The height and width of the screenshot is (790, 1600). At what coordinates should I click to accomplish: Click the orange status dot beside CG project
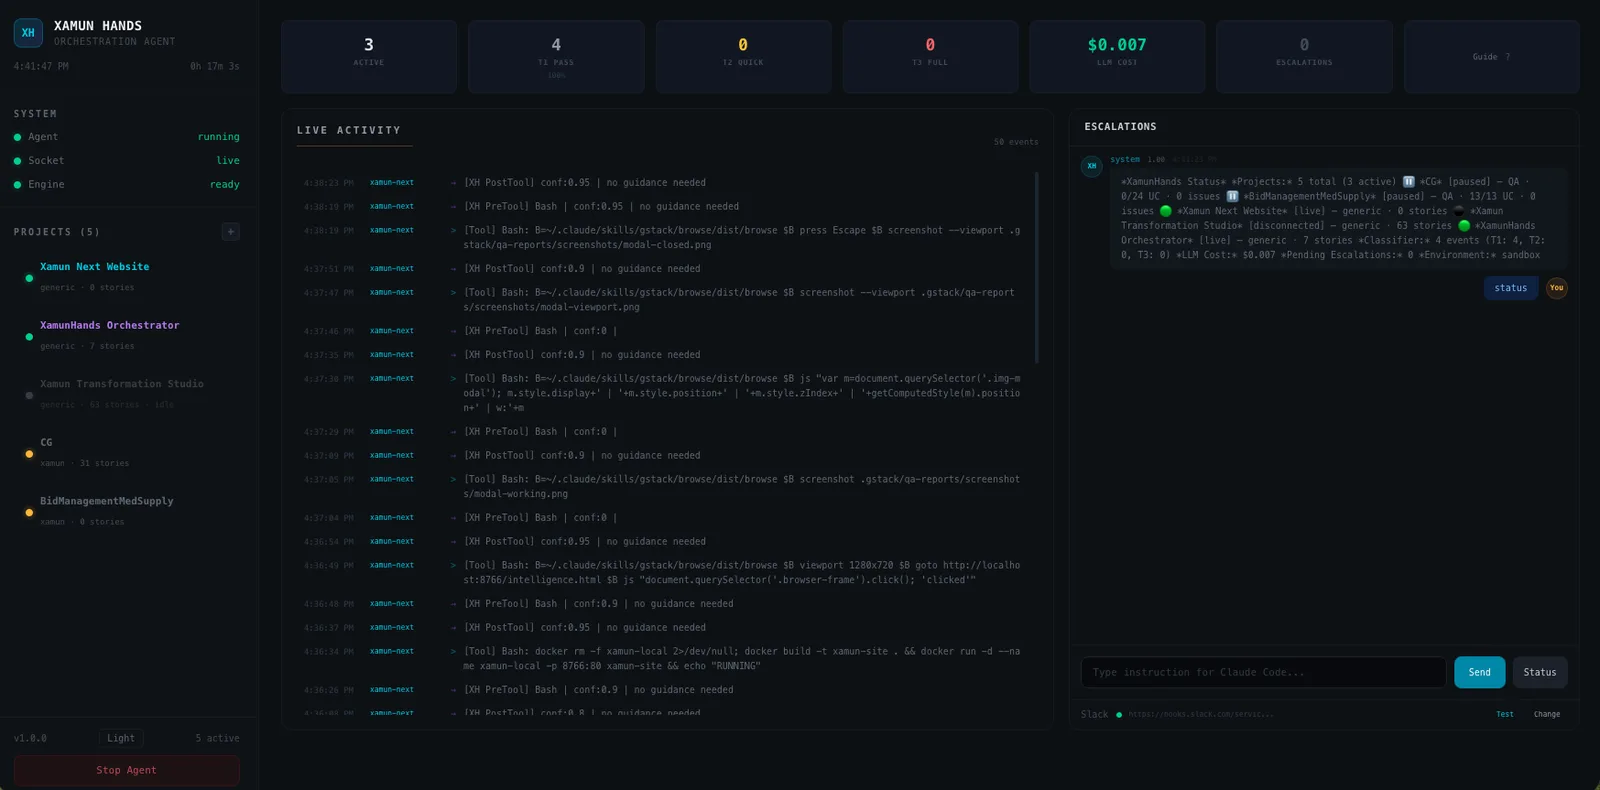click(29, 454)
